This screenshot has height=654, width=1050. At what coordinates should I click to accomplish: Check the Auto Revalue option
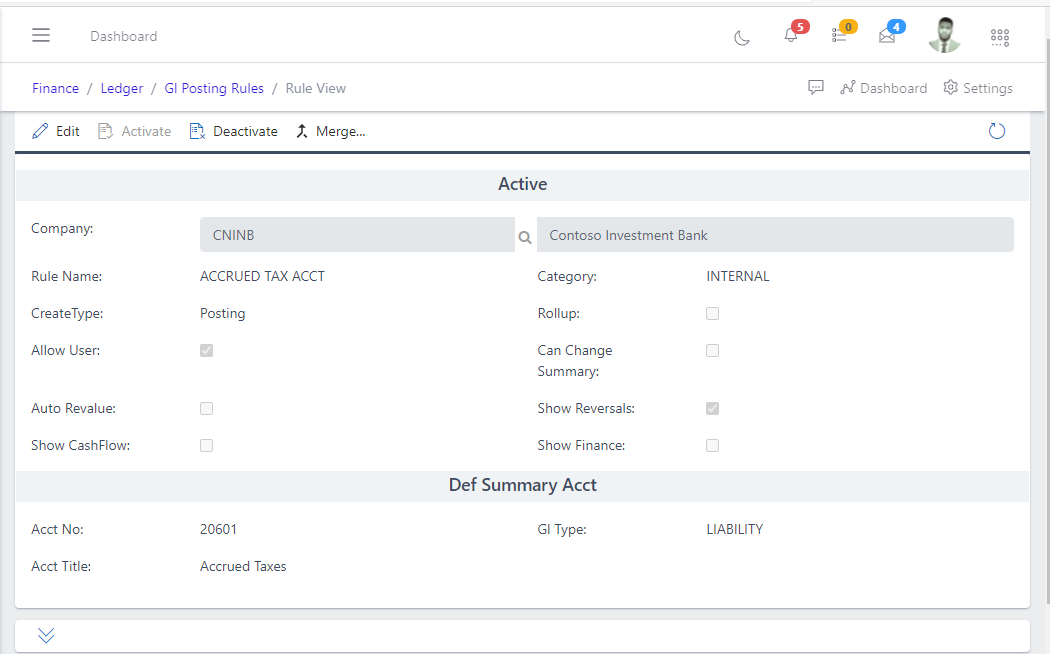point(206,408)
